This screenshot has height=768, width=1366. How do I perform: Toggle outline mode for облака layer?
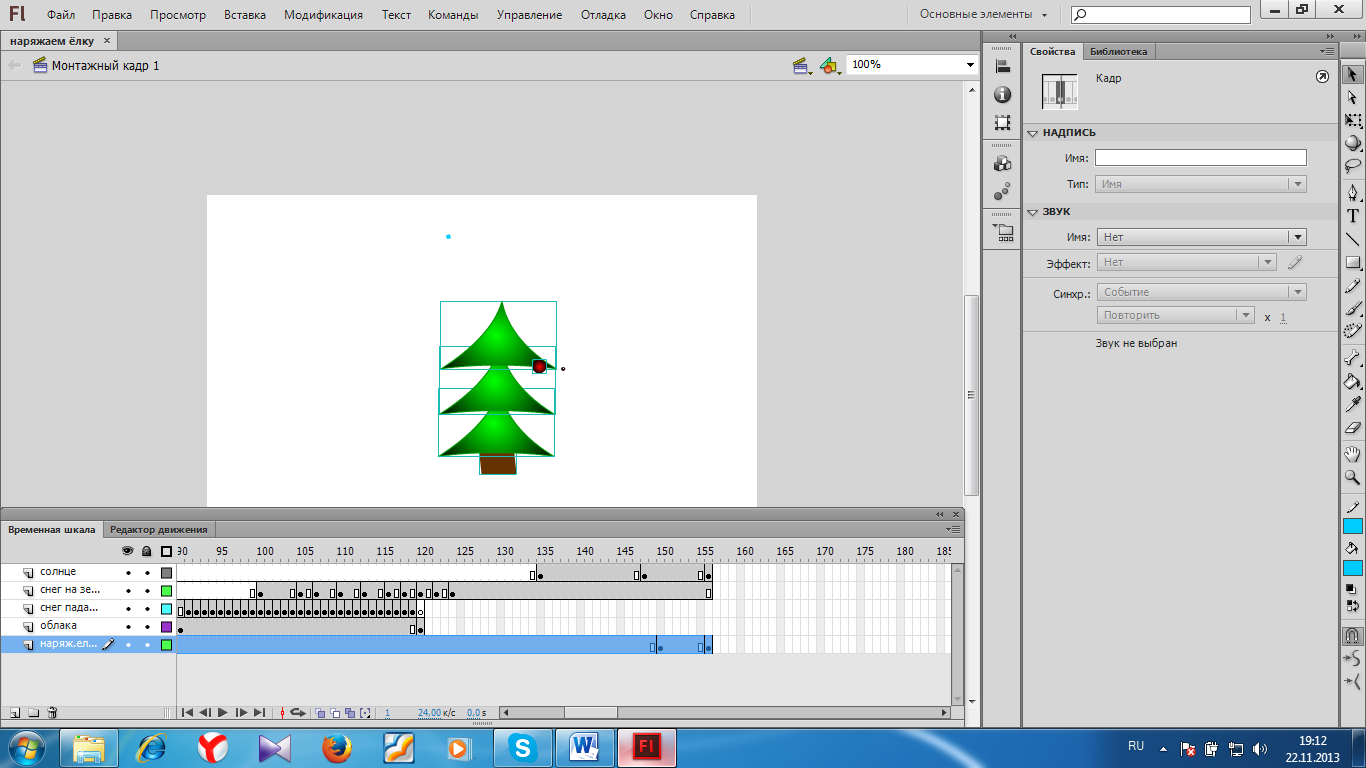point(166,627)
